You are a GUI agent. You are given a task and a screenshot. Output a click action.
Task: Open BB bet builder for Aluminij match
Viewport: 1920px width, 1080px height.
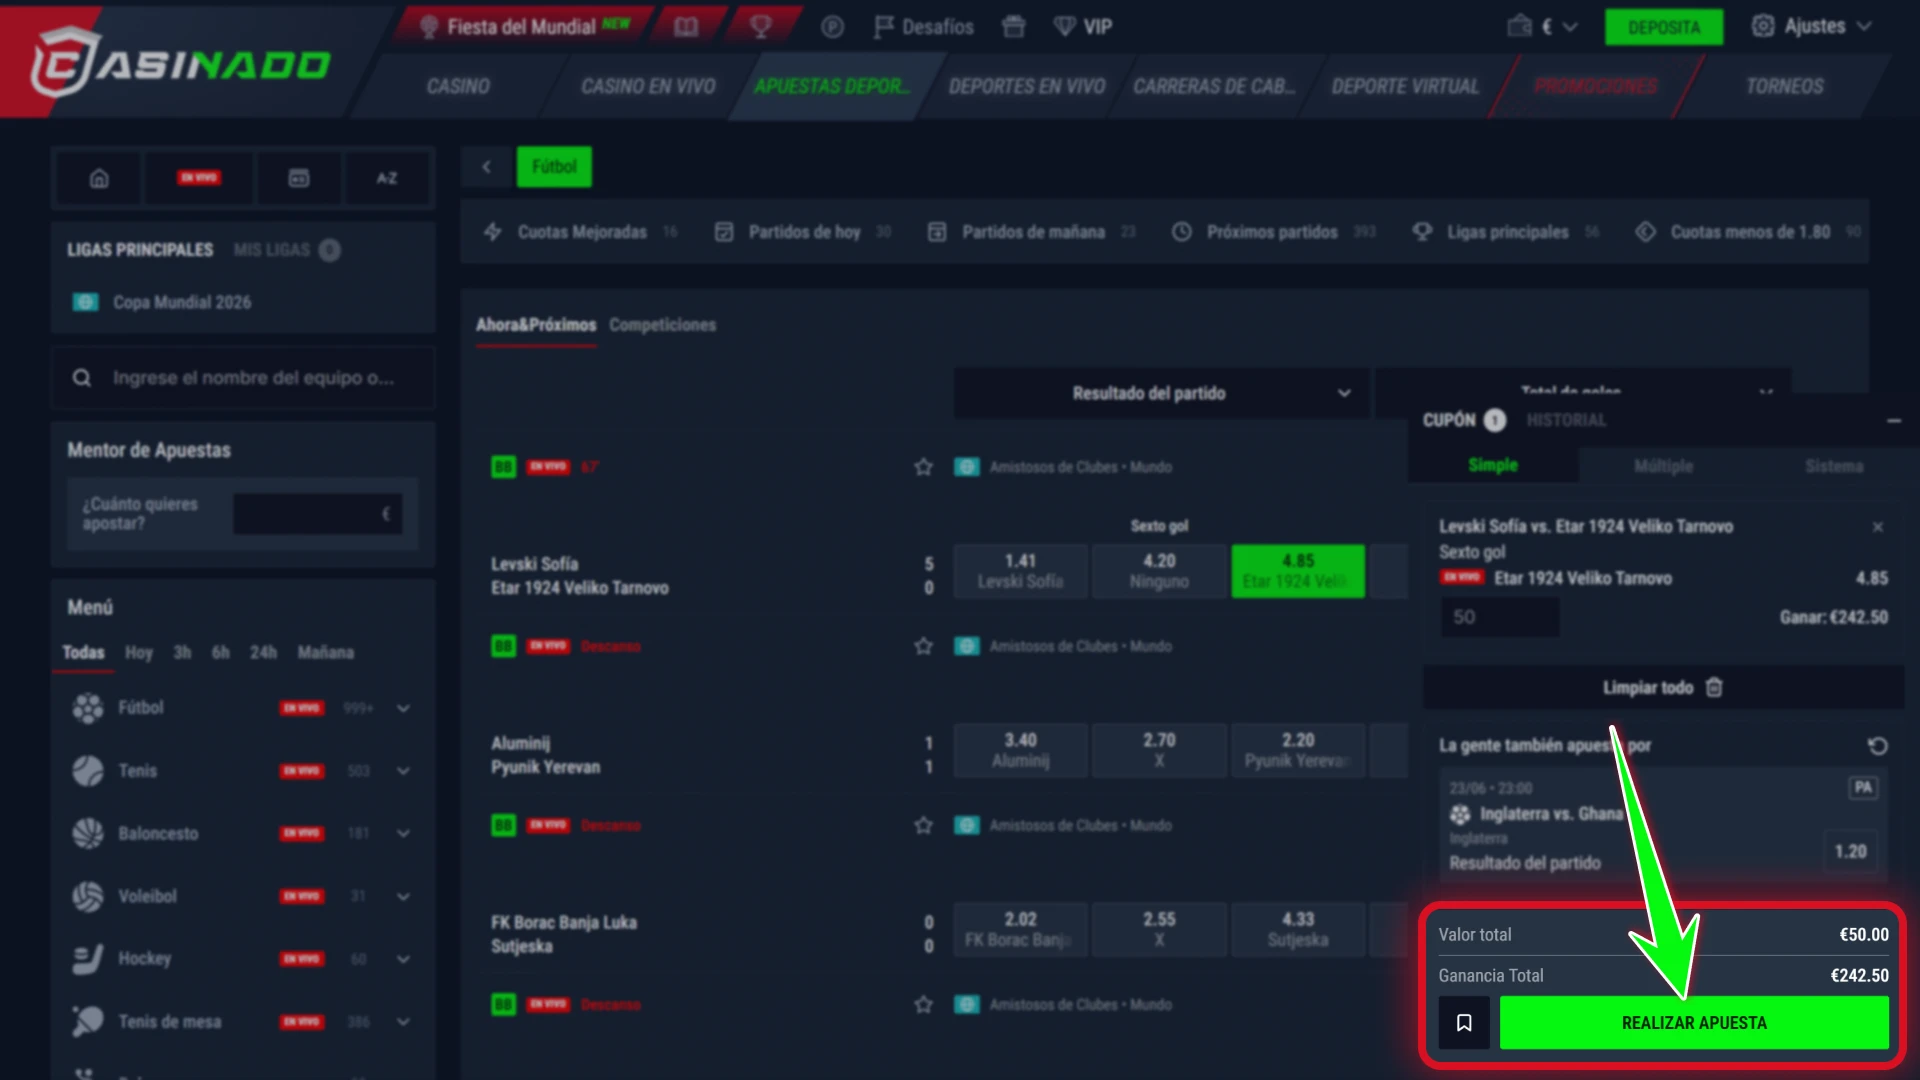[503, 646]
